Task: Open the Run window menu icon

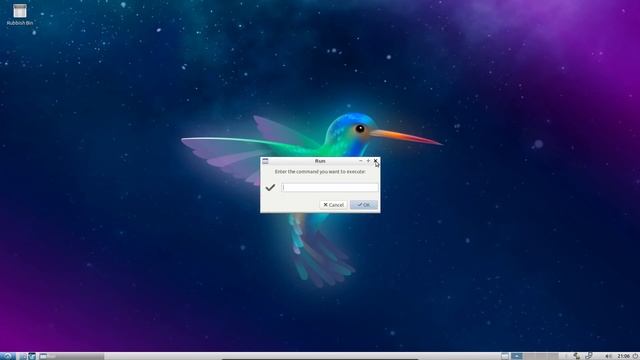Action: coord(265,161)
